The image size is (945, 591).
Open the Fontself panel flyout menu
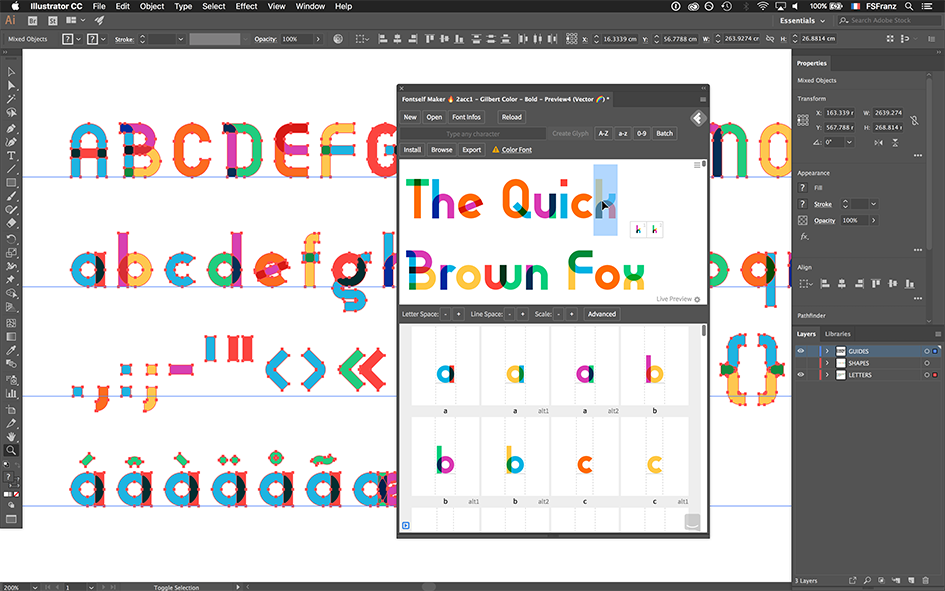click(x=703, y=99)
